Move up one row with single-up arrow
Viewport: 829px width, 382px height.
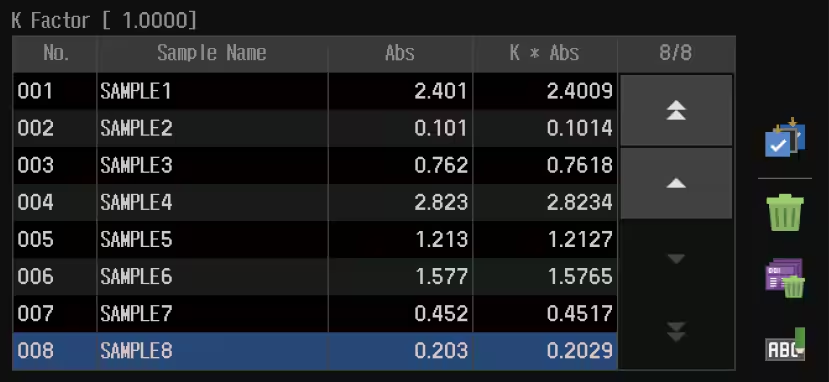click(676, 183)
